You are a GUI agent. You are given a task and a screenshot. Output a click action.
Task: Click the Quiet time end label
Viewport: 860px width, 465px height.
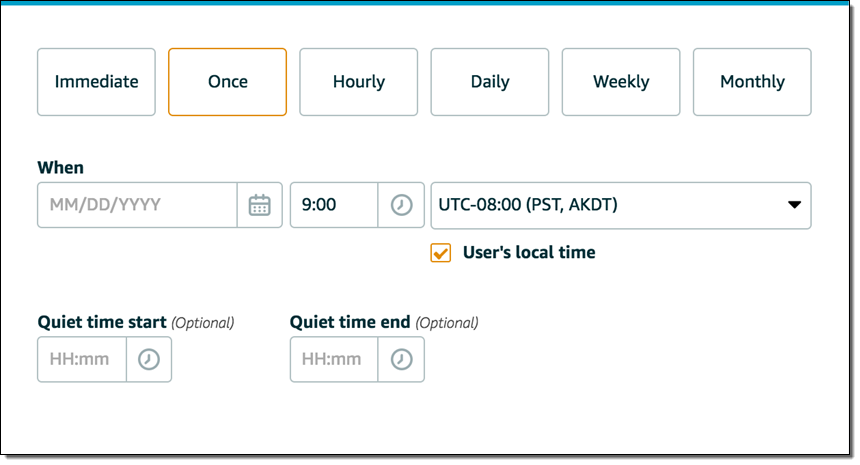click(350, 322)
